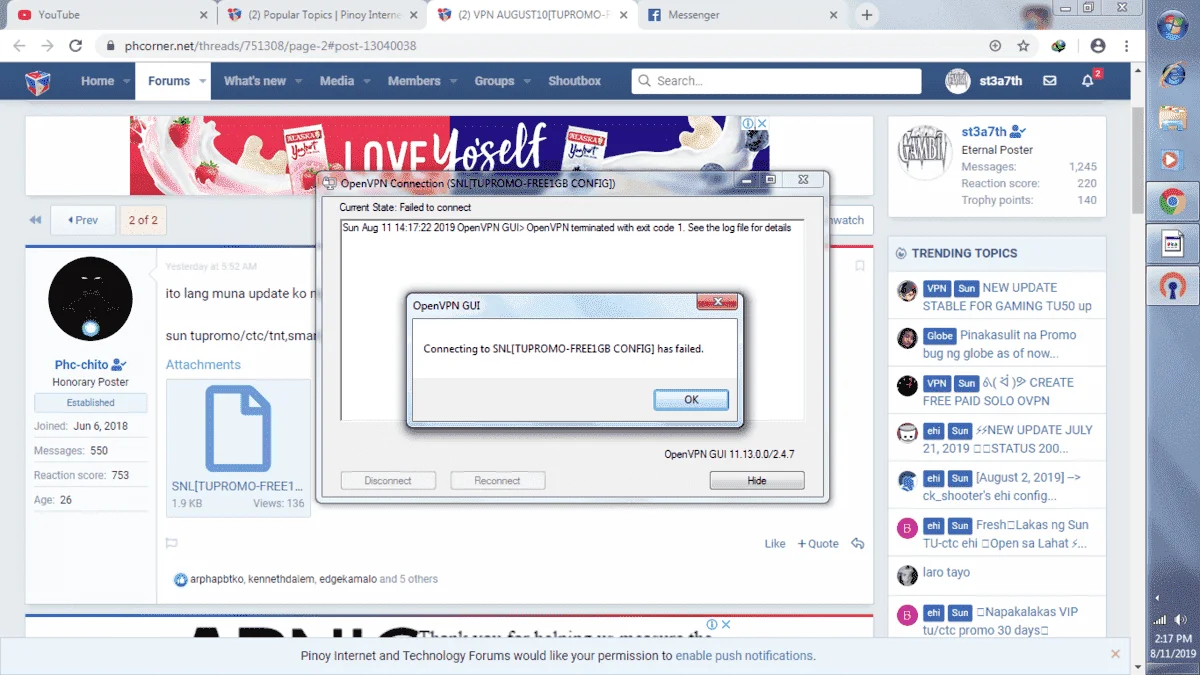Click the browser back arrow
1200x675 pixels.
tap(20, 46)
